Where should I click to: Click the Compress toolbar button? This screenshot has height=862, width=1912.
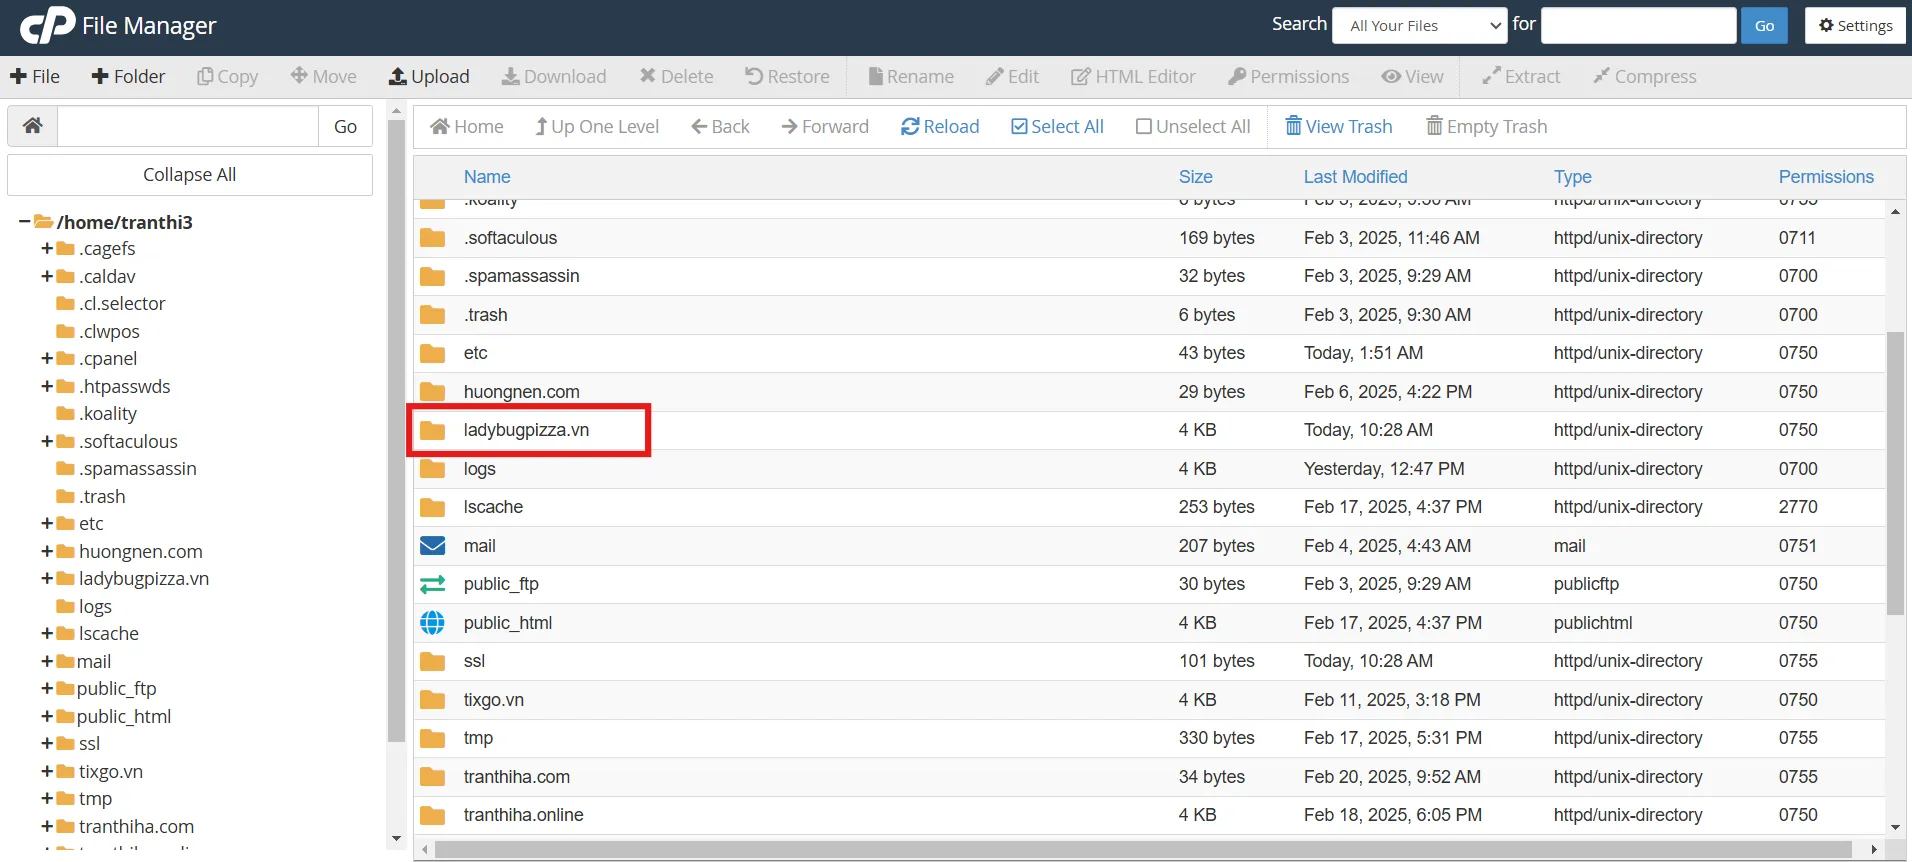(x=1645, y=76)
